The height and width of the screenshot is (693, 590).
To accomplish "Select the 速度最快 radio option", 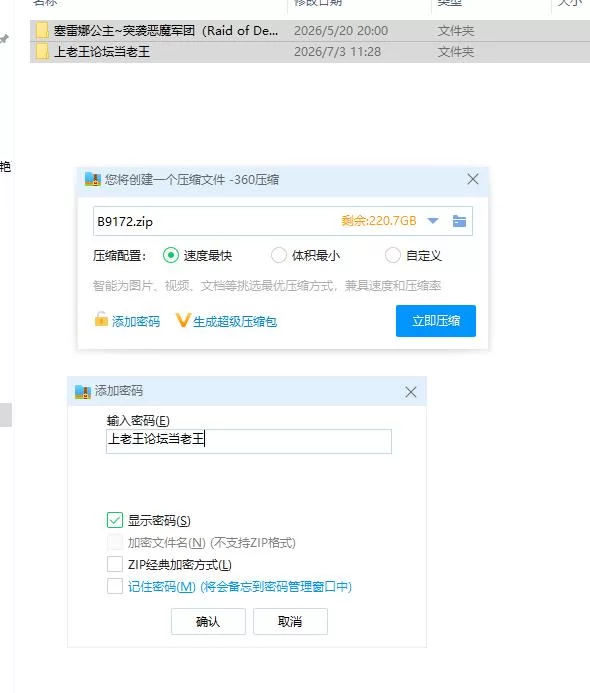I will pos(171,255).
